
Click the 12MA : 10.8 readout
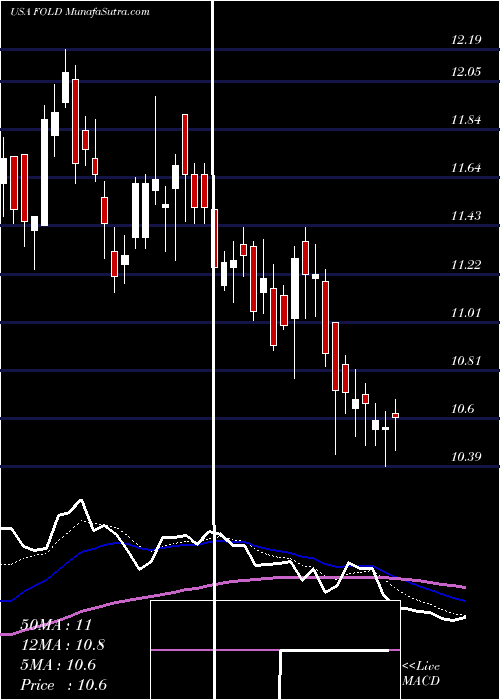point(63,645)
